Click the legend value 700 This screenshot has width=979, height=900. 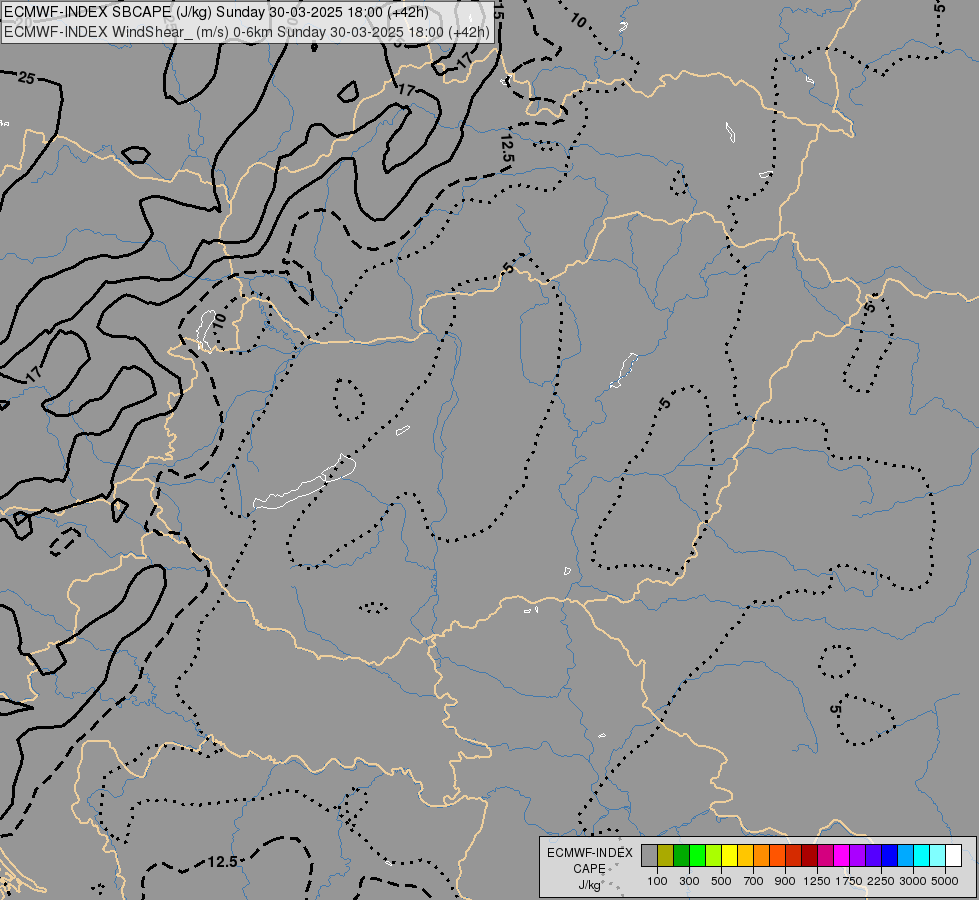pos(753,881)
